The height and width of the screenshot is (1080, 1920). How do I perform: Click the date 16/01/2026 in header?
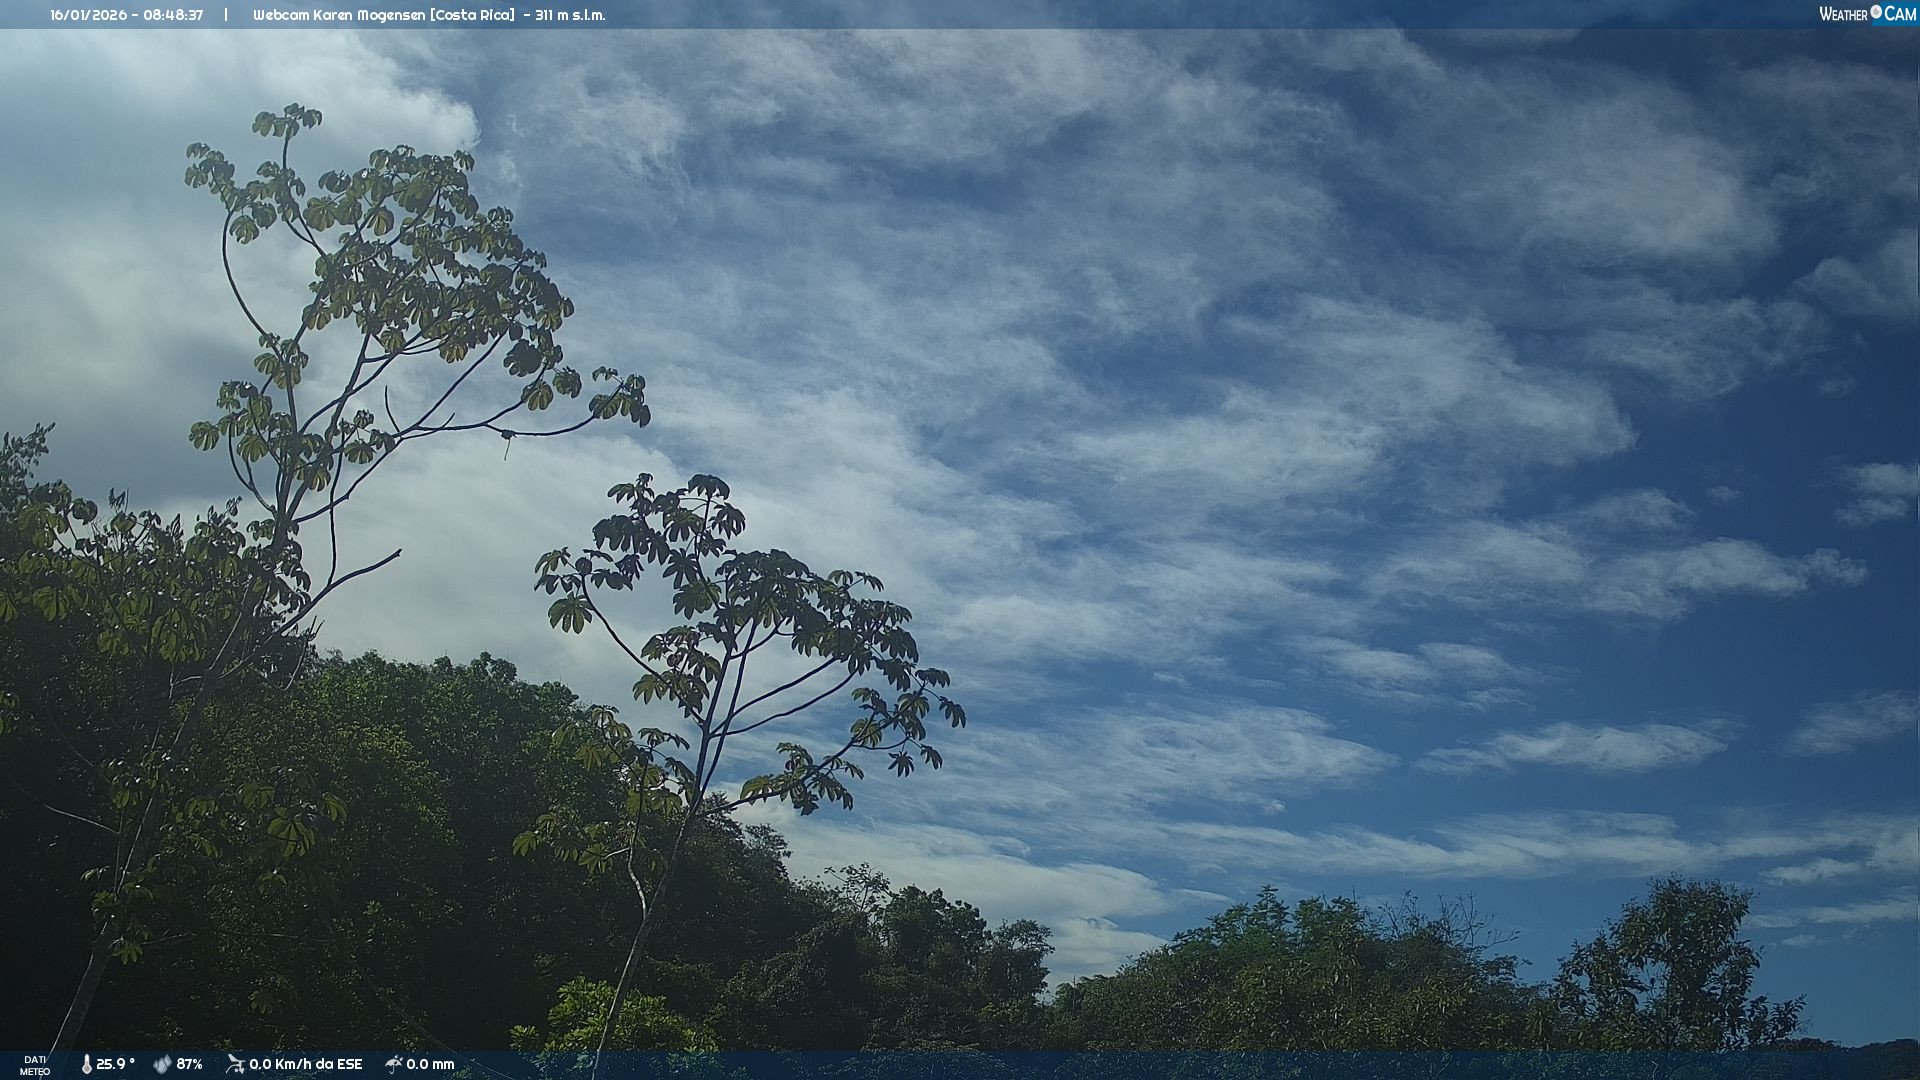click(x=88, y=15)
